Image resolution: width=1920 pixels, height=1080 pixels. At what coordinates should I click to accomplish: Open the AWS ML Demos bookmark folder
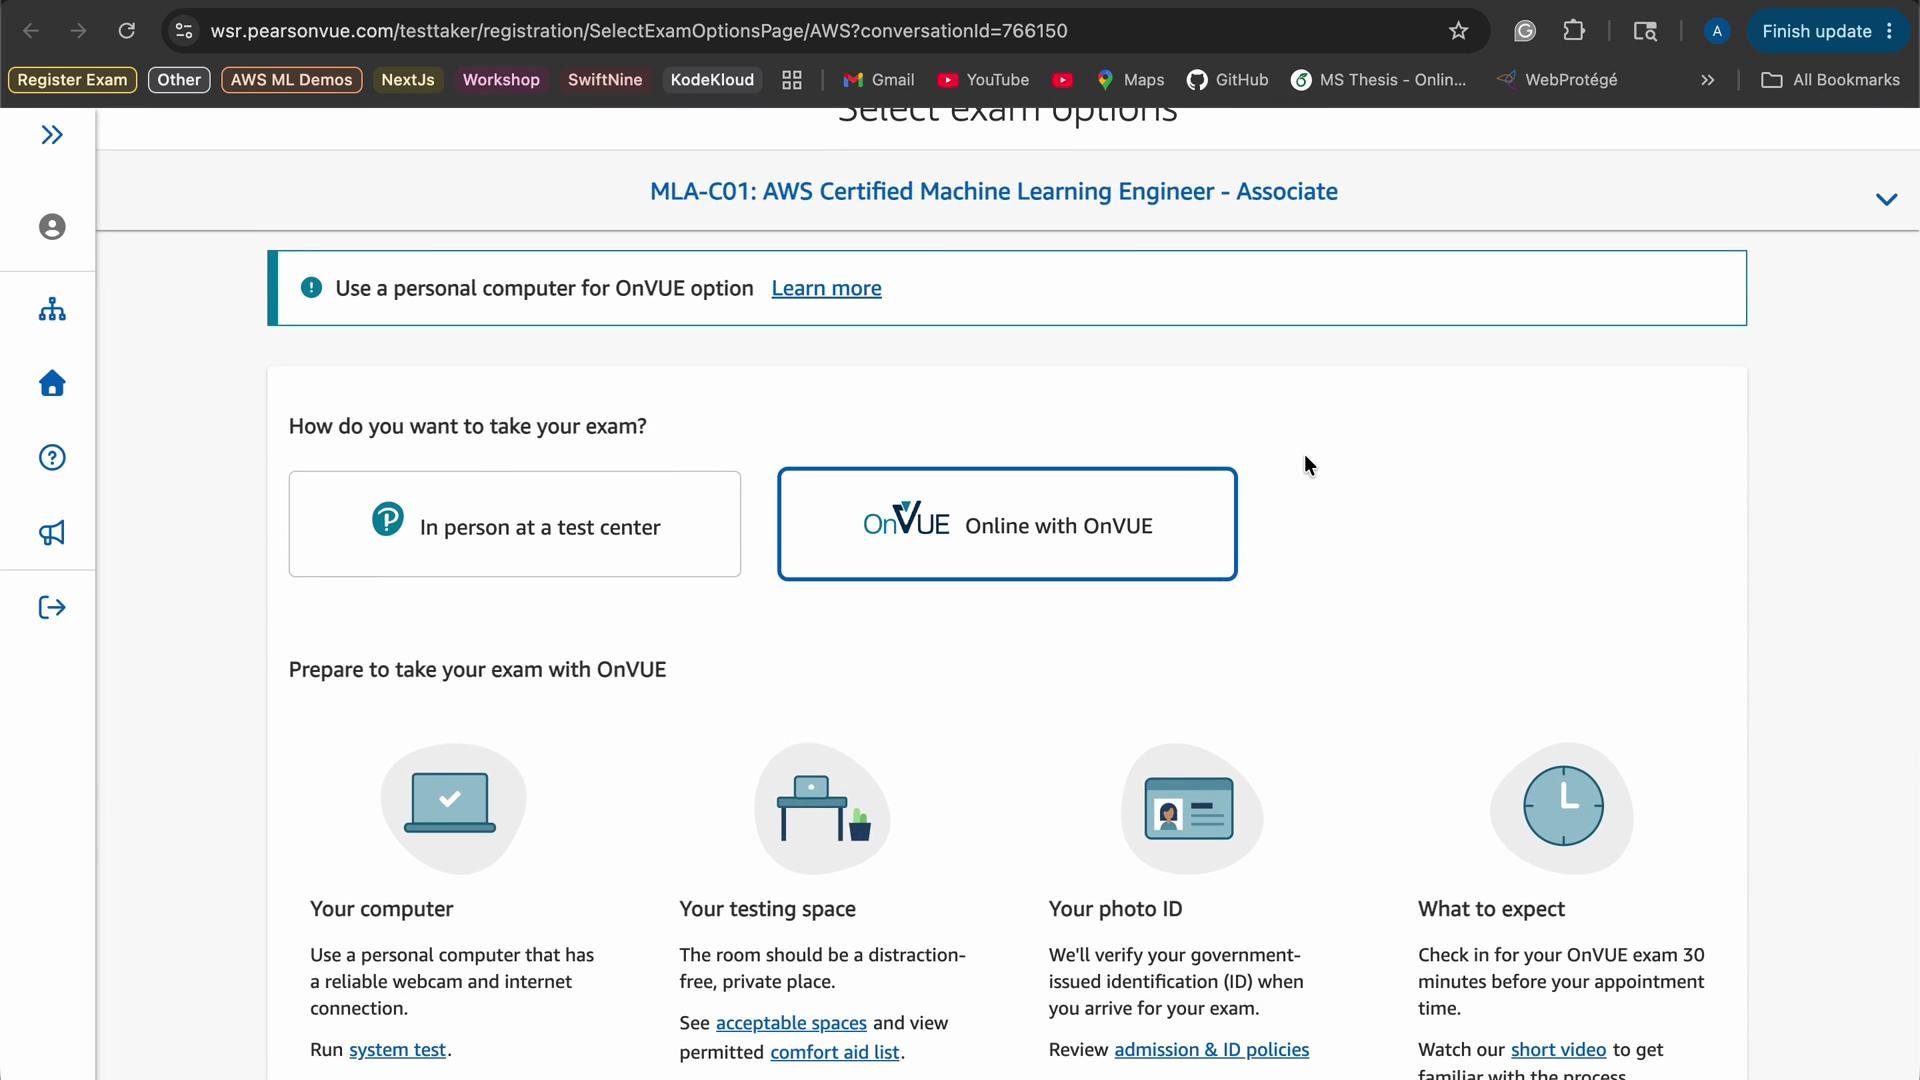(x=291, y=80)
